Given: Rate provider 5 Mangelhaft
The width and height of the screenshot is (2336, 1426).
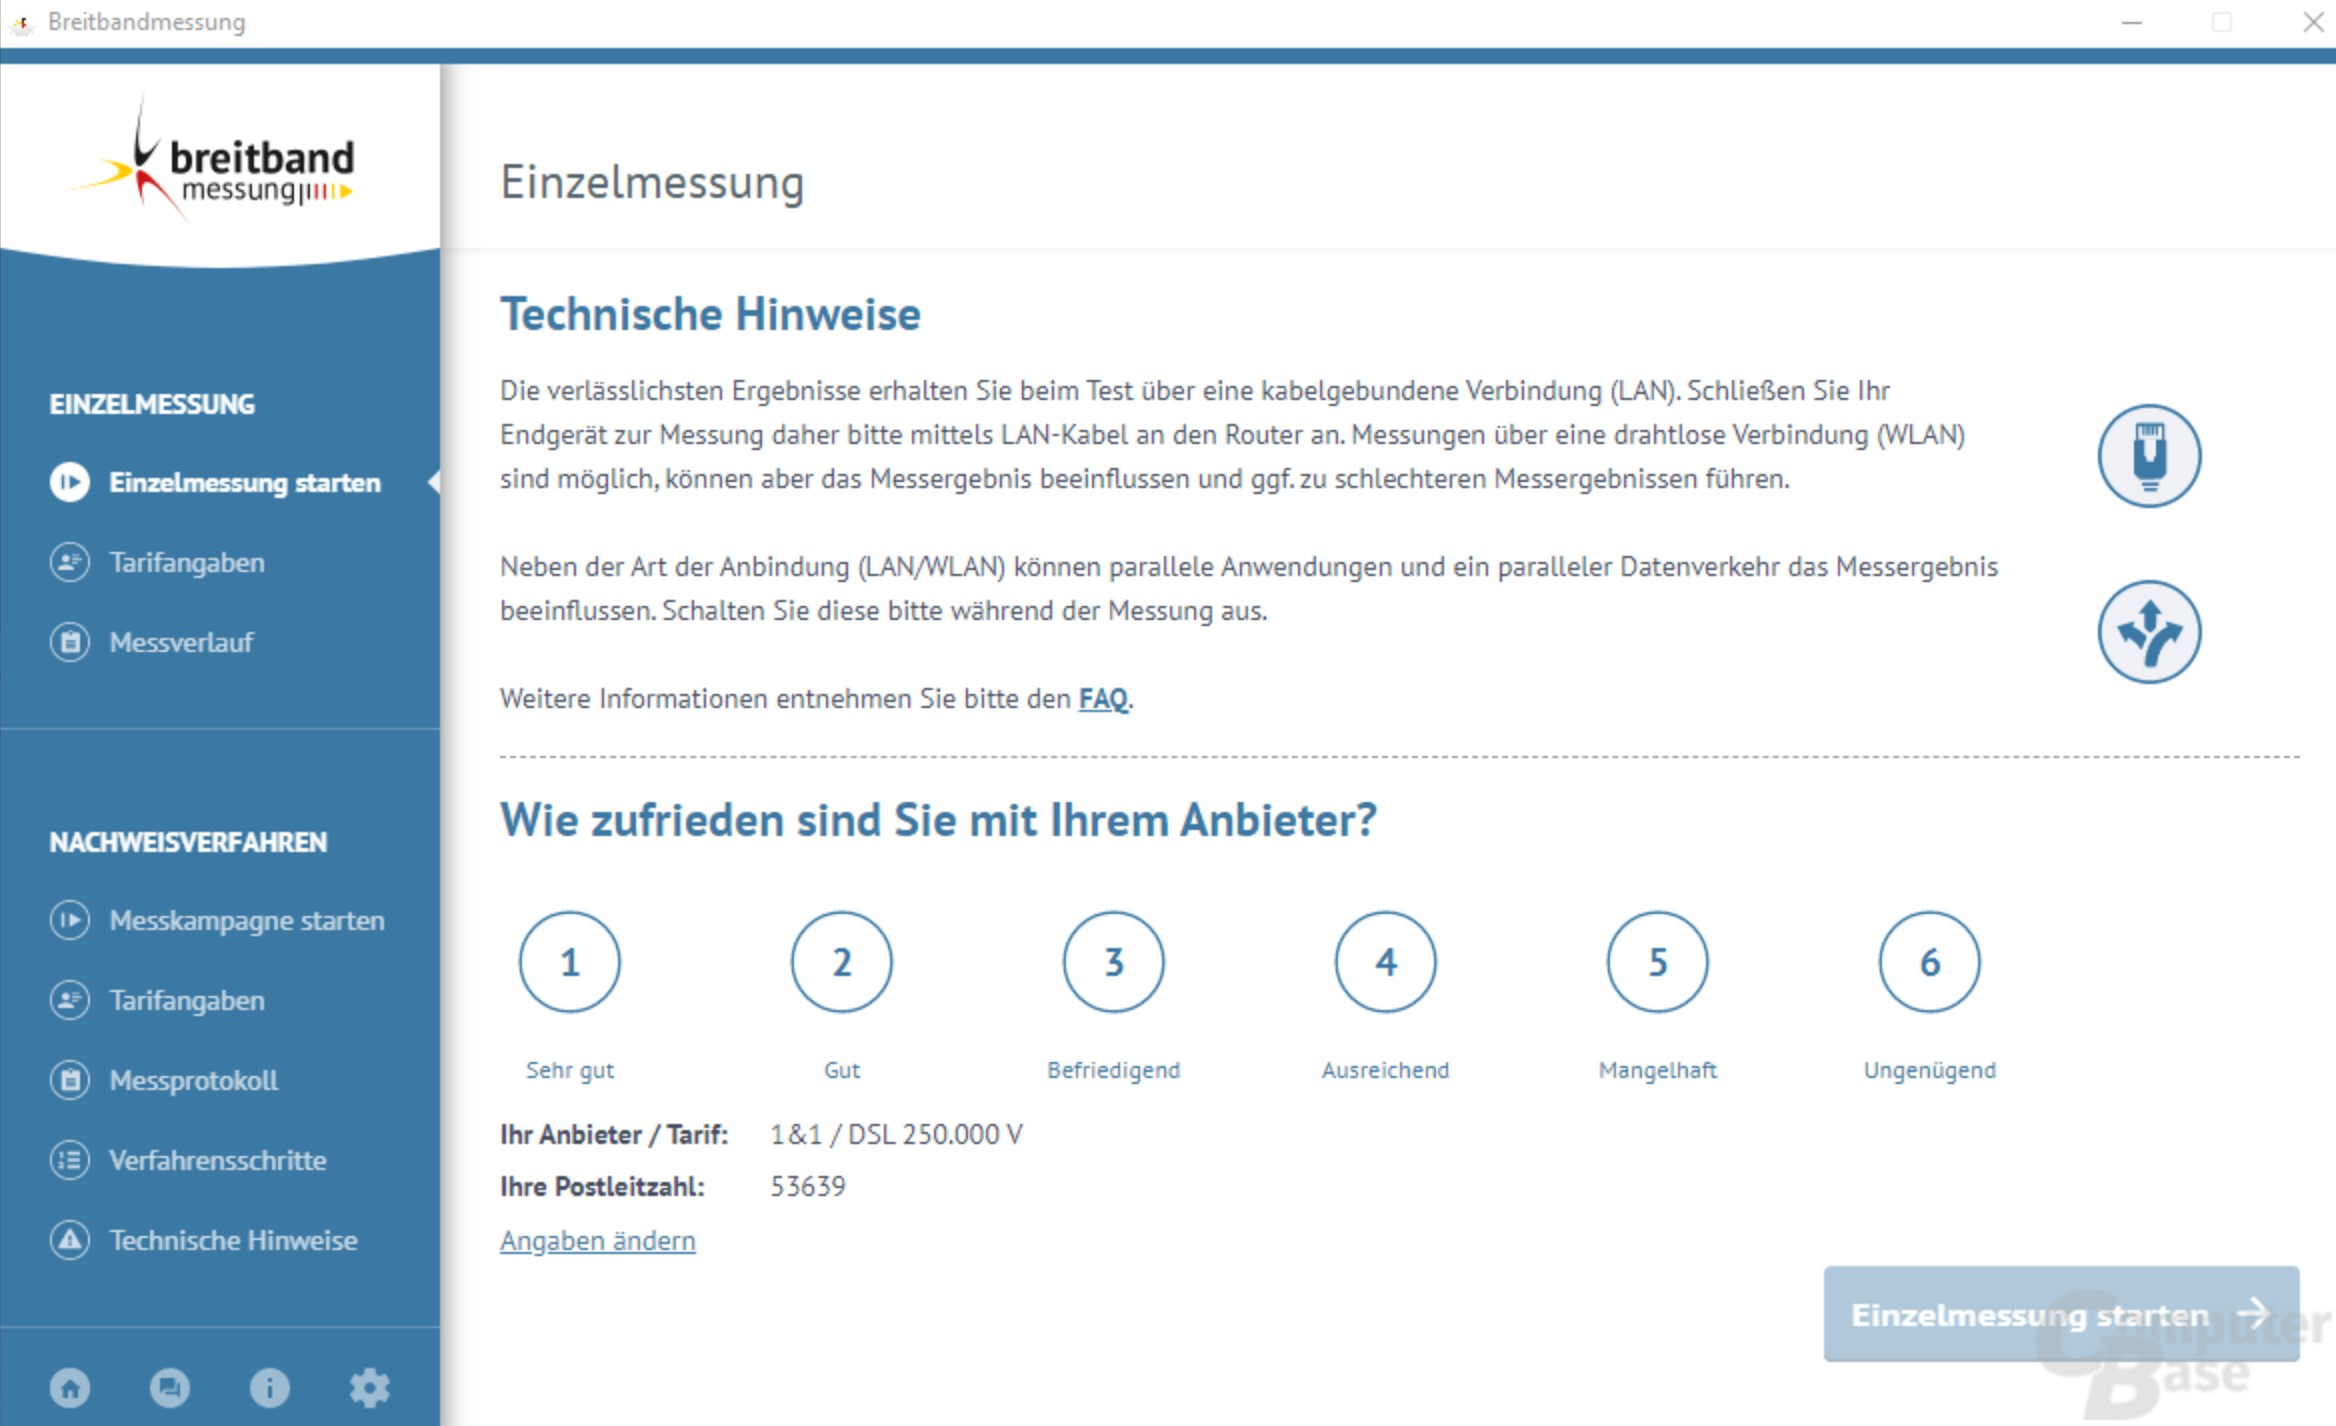Looking at the screenshot, I should click(x=1658, y=962).
